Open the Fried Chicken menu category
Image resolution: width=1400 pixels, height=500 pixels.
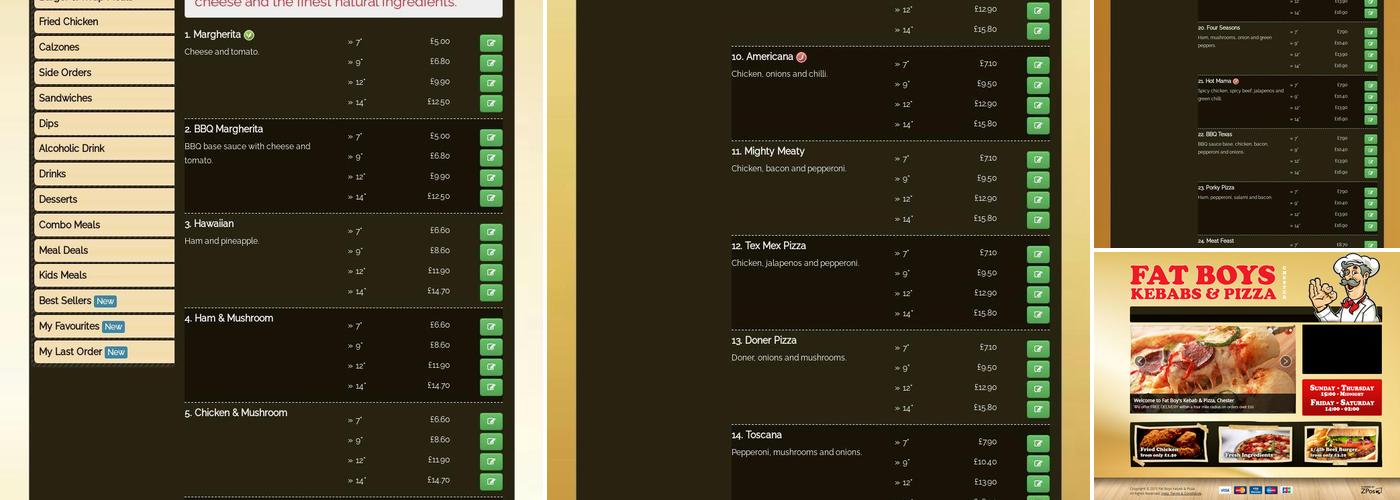(x=104, y=21)
